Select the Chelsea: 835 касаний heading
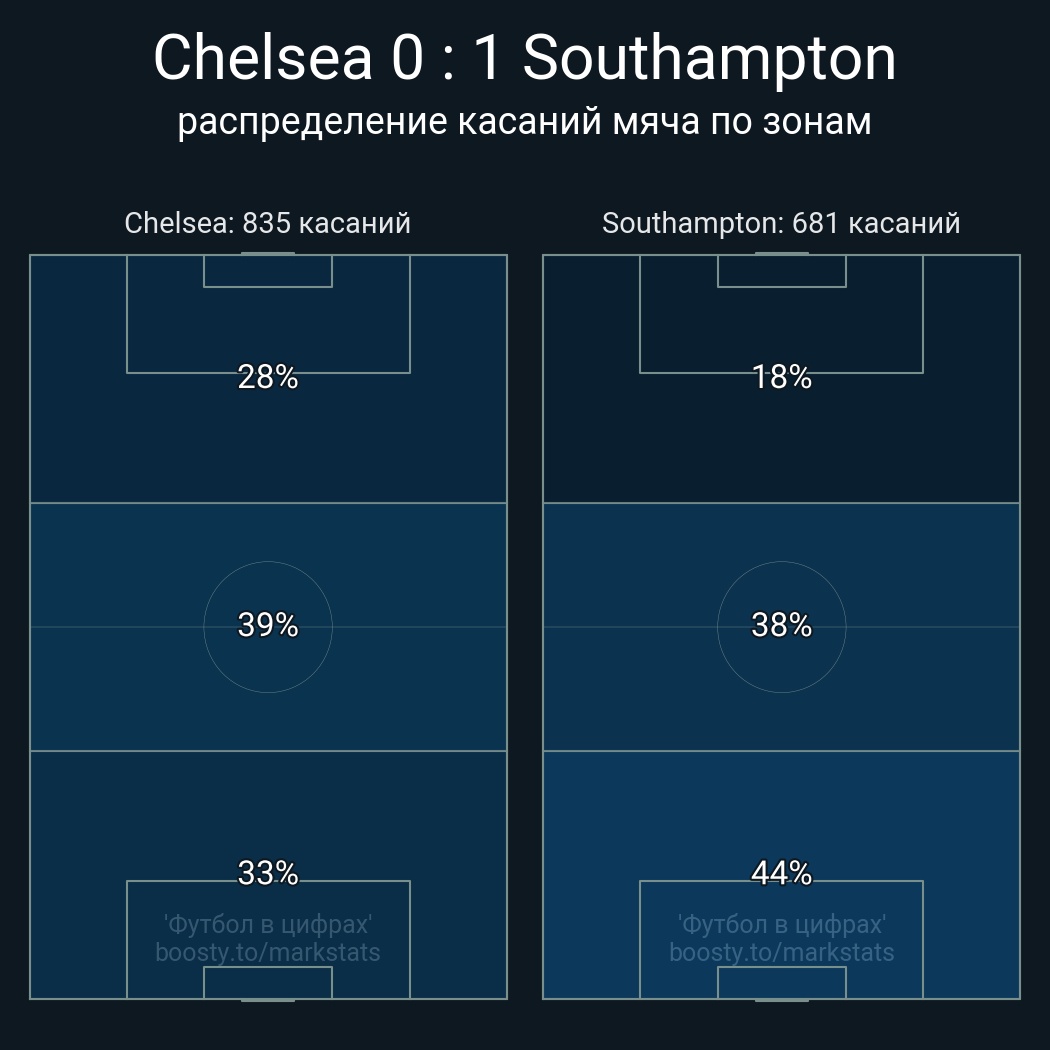This screenshot has height=1050, width=1050. coord(267,223)
